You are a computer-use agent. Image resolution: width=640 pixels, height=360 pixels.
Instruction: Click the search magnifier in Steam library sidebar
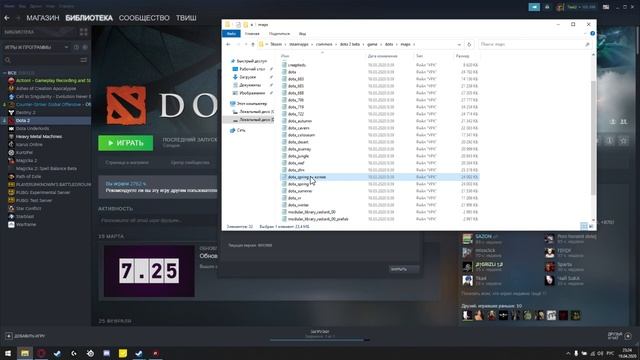point(8,60)
